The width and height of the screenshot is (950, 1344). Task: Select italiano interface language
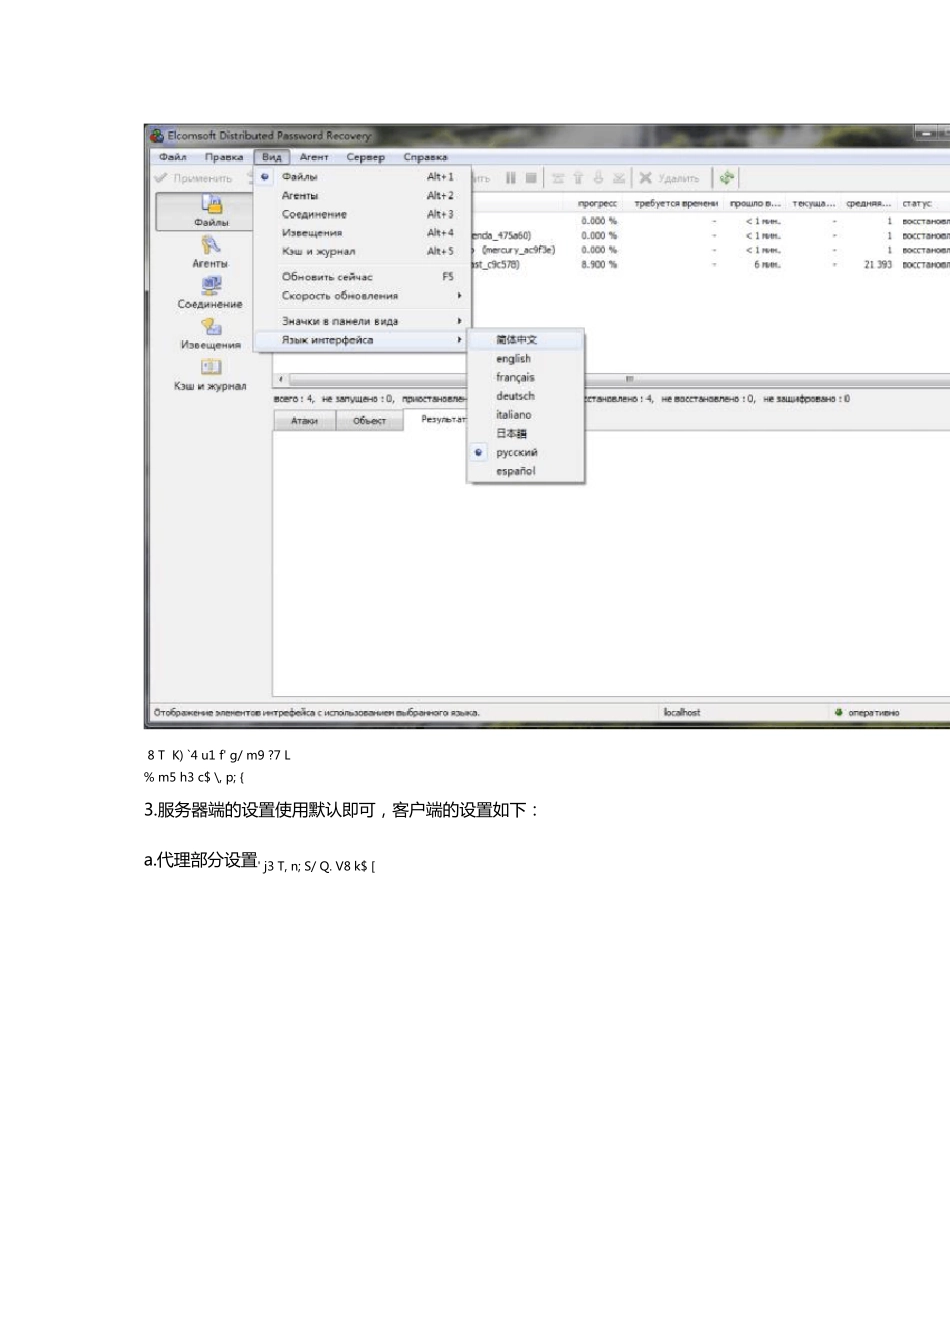(526, 415)
